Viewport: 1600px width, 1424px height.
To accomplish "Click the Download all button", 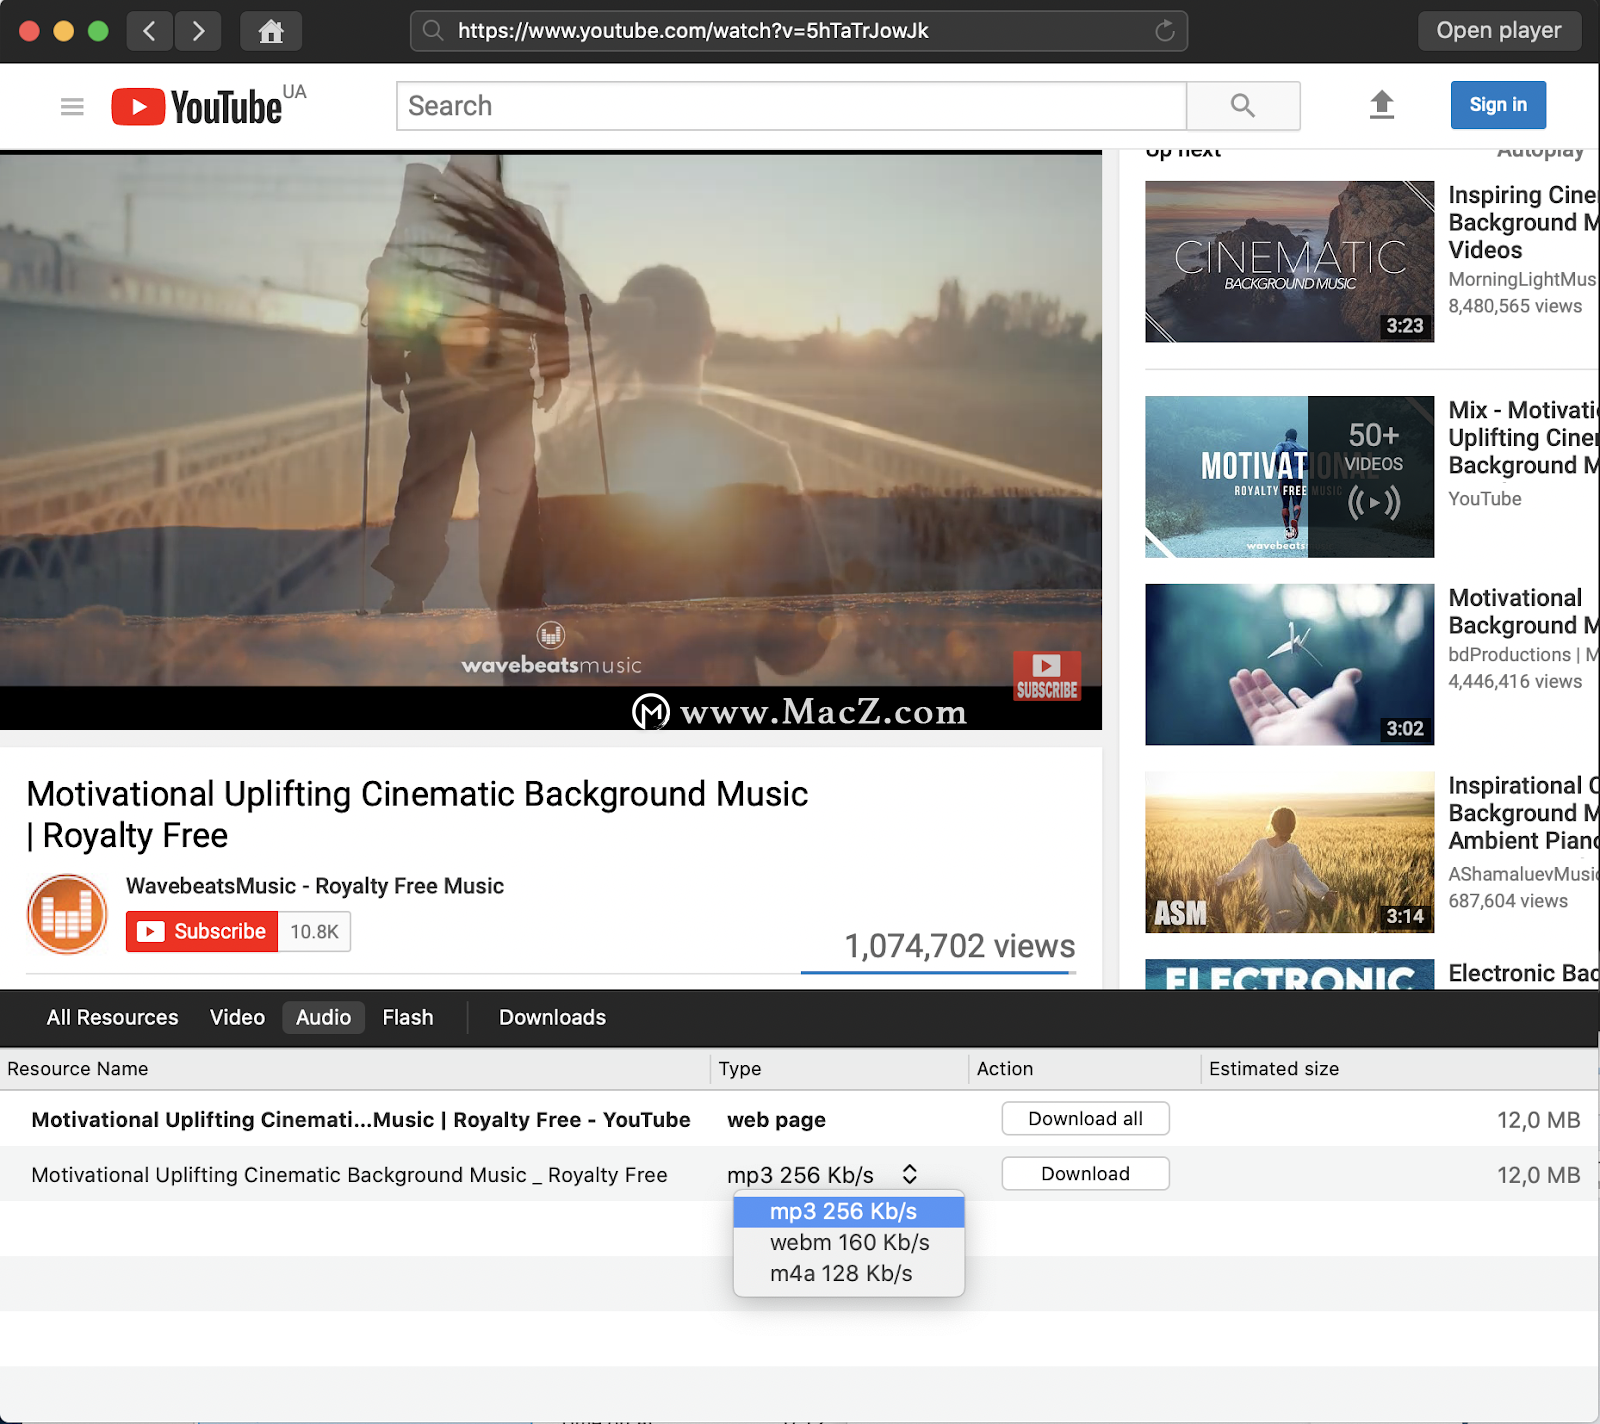I will [x=1085, y=1118].
